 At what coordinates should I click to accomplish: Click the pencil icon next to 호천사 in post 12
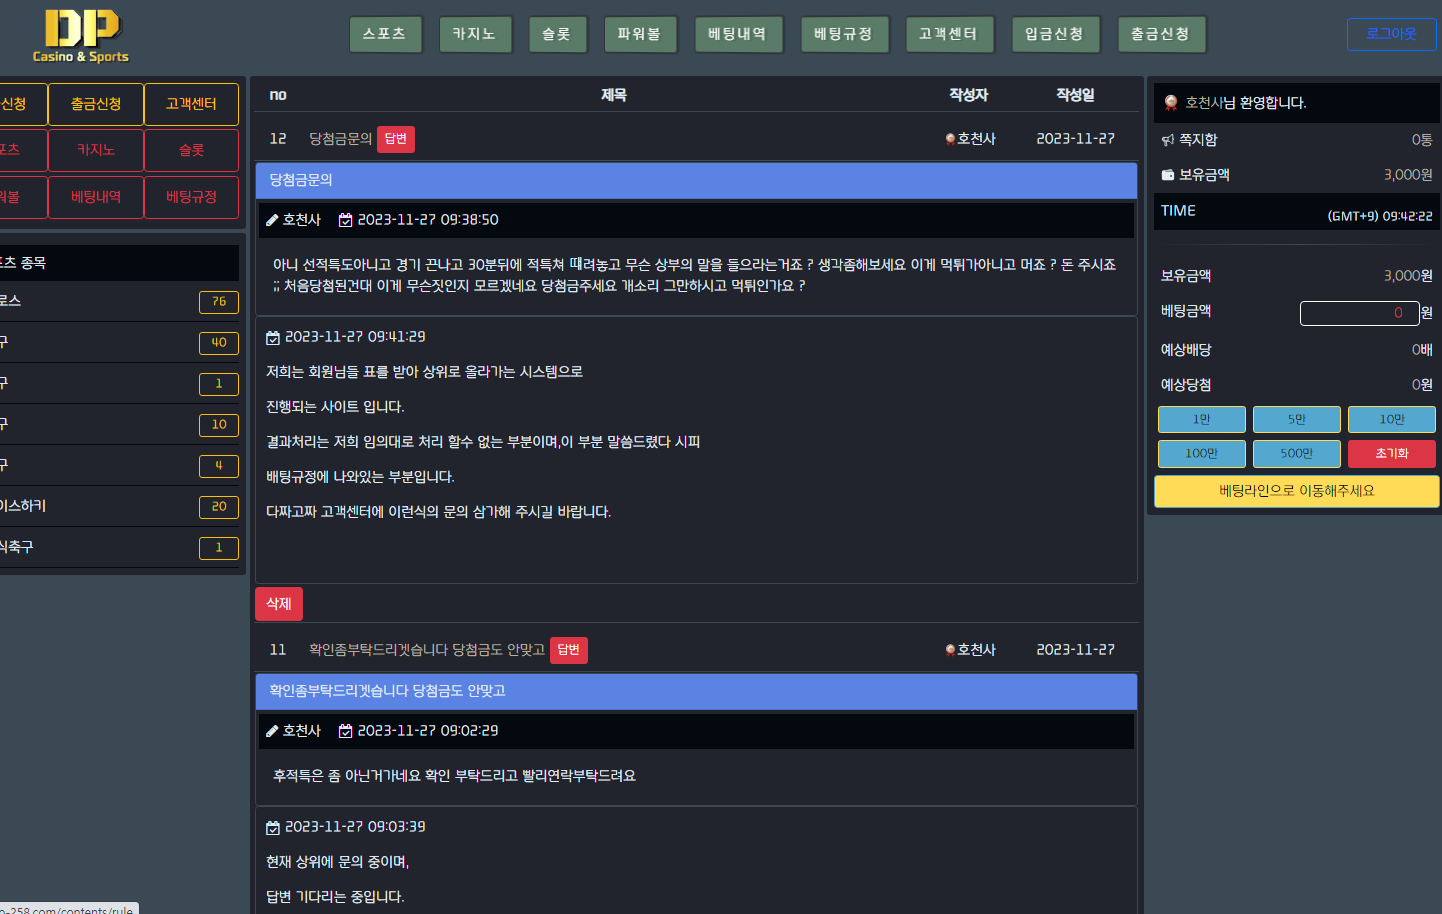click(272, 220)
